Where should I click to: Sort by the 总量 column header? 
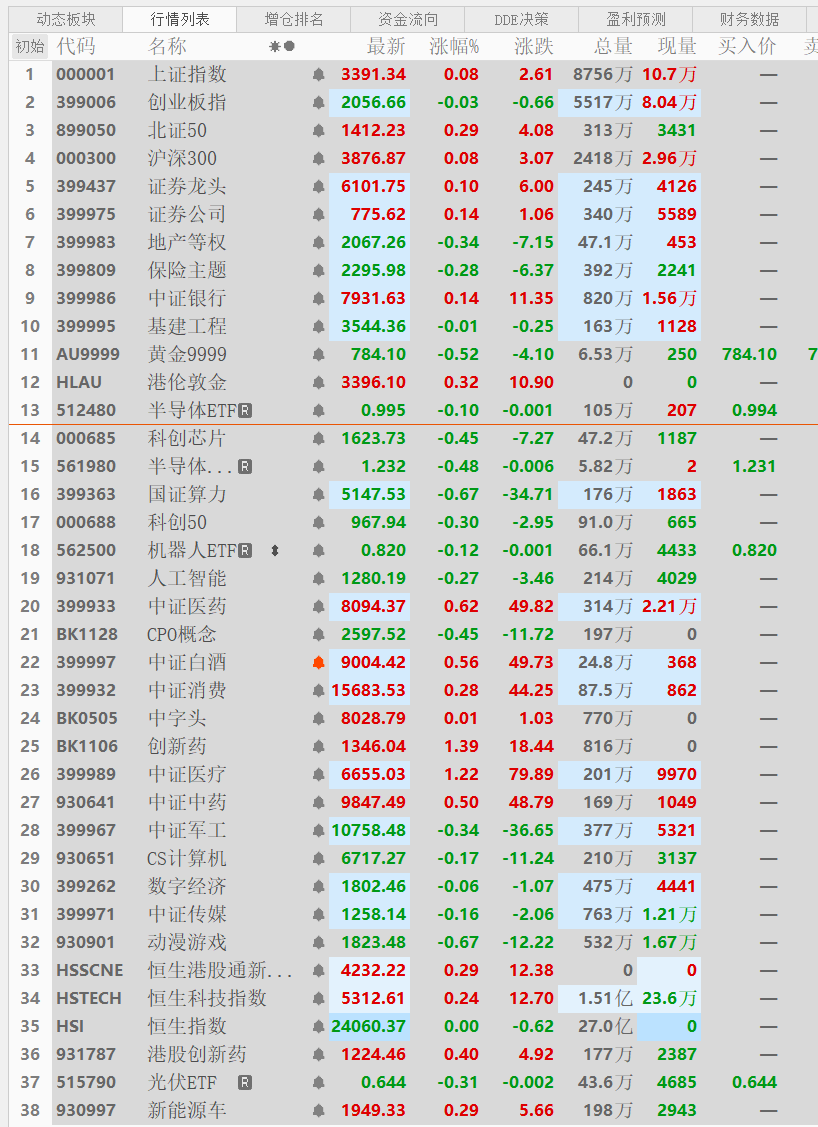(x=613, y=47)
